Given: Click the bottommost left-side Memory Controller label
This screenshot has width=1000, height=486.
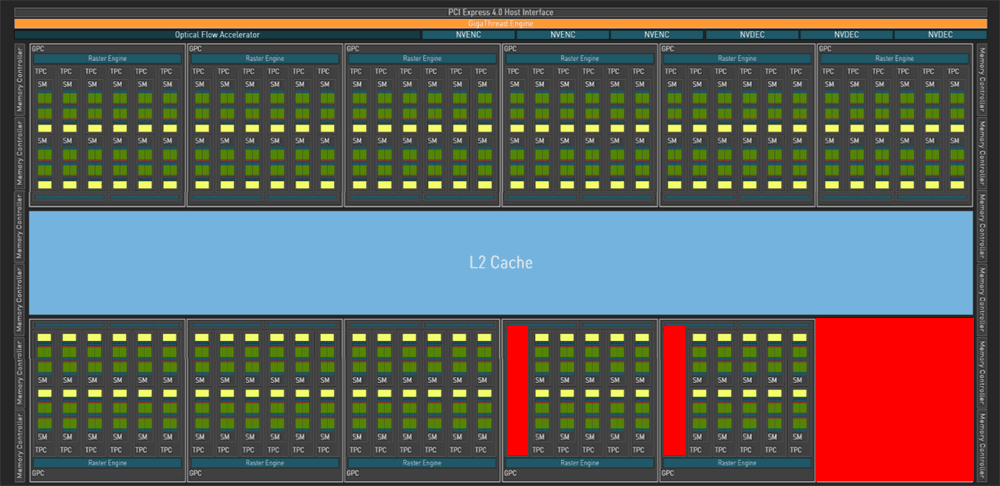Looking at the screenshot, I should point(20,446).
